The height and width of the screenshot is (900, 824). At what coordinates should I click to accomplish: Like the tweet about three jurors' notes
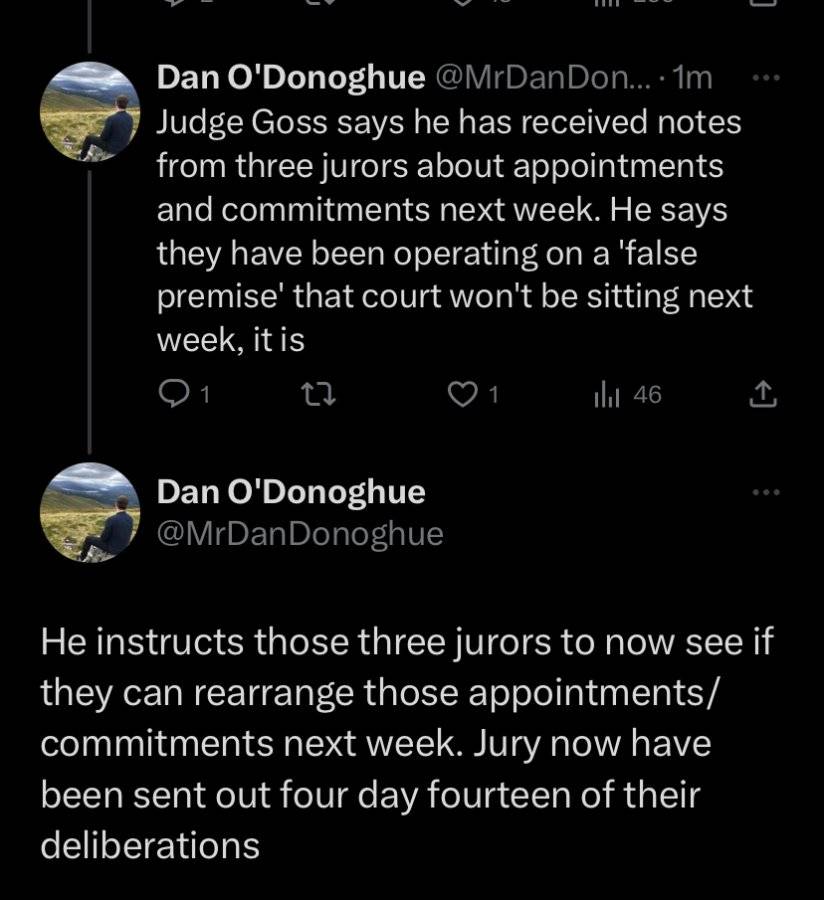pyautogui.click(x=462, y=395)
